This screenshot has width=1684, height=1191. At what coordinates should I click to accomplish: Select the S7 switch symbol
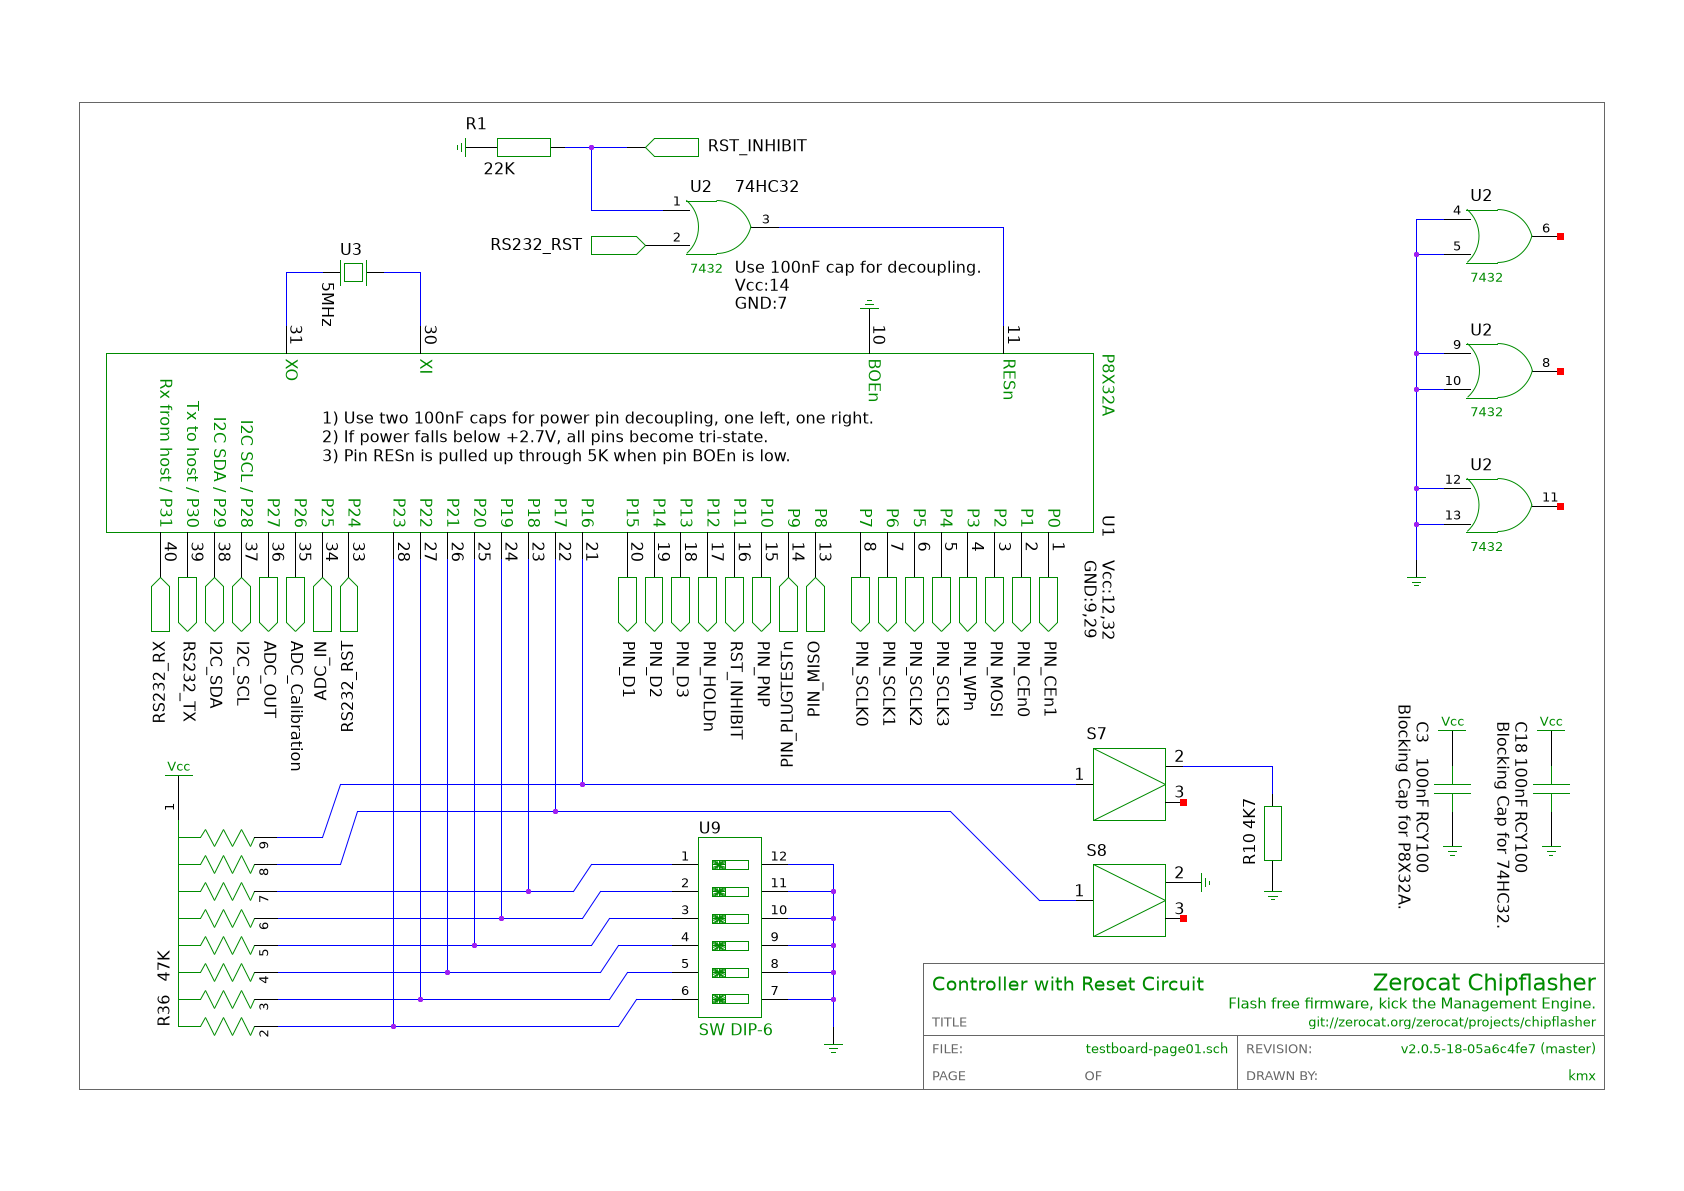[1129, 784]
